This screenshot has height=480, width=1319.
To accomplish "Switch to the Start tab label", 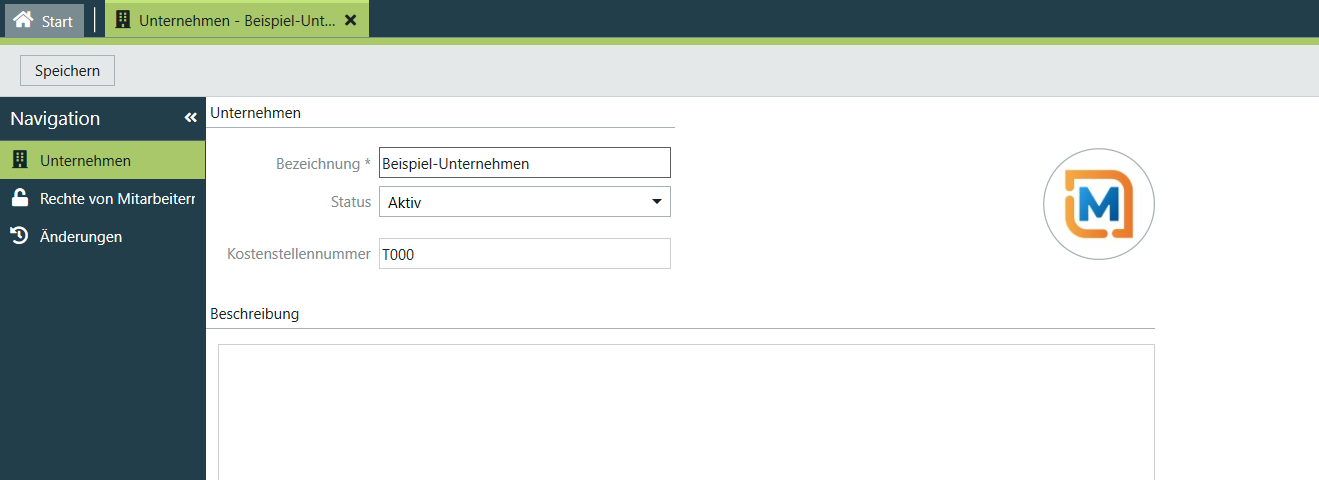I will tap(57, 21).
